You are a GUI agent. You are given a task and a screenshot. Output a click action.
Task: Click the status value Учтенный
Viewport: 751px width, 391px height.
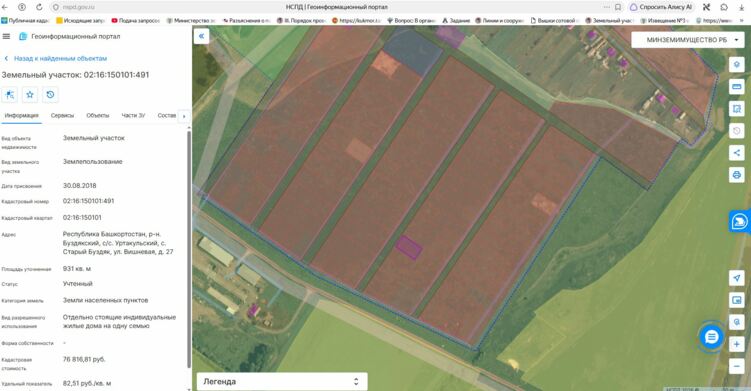click(x=78, y=284)
